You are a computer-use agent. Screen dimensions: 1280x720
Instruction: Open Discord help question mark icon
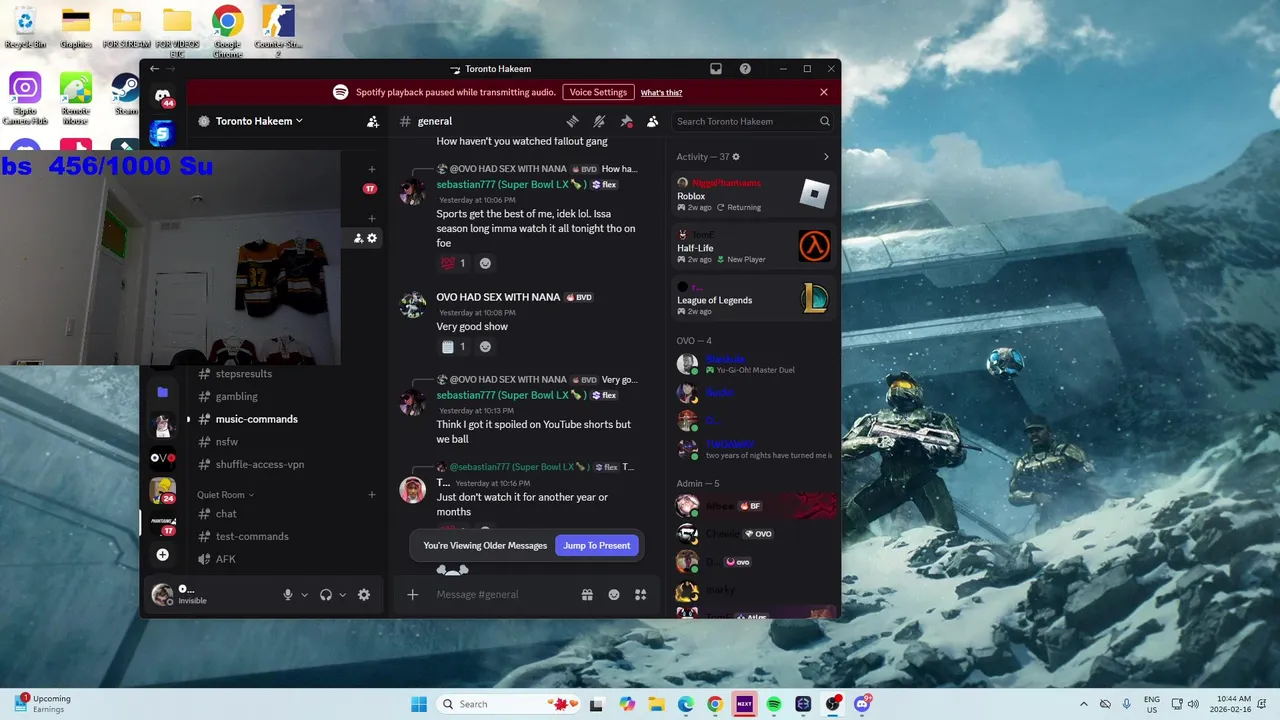(745, 69)
